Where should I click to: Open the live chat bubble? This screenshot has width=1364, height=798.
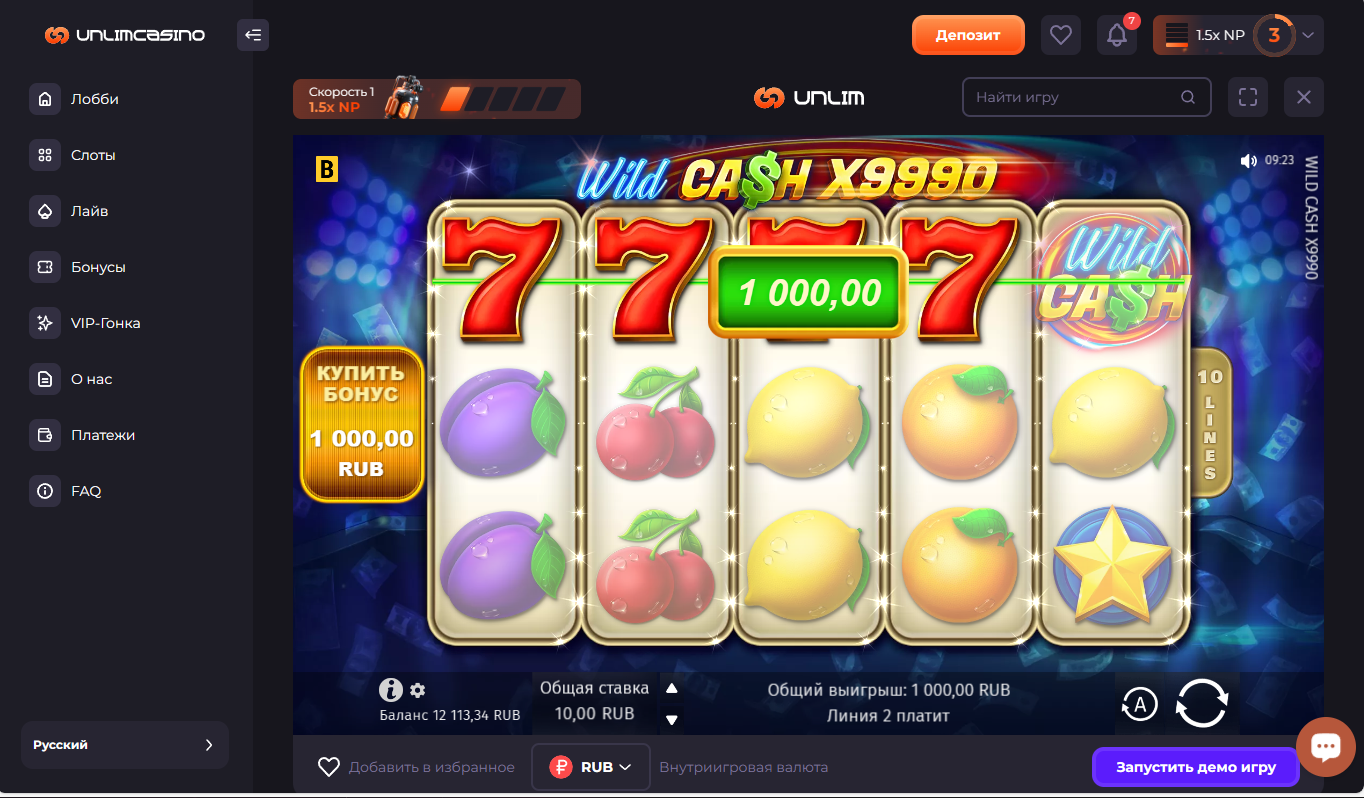point(1326,746)
